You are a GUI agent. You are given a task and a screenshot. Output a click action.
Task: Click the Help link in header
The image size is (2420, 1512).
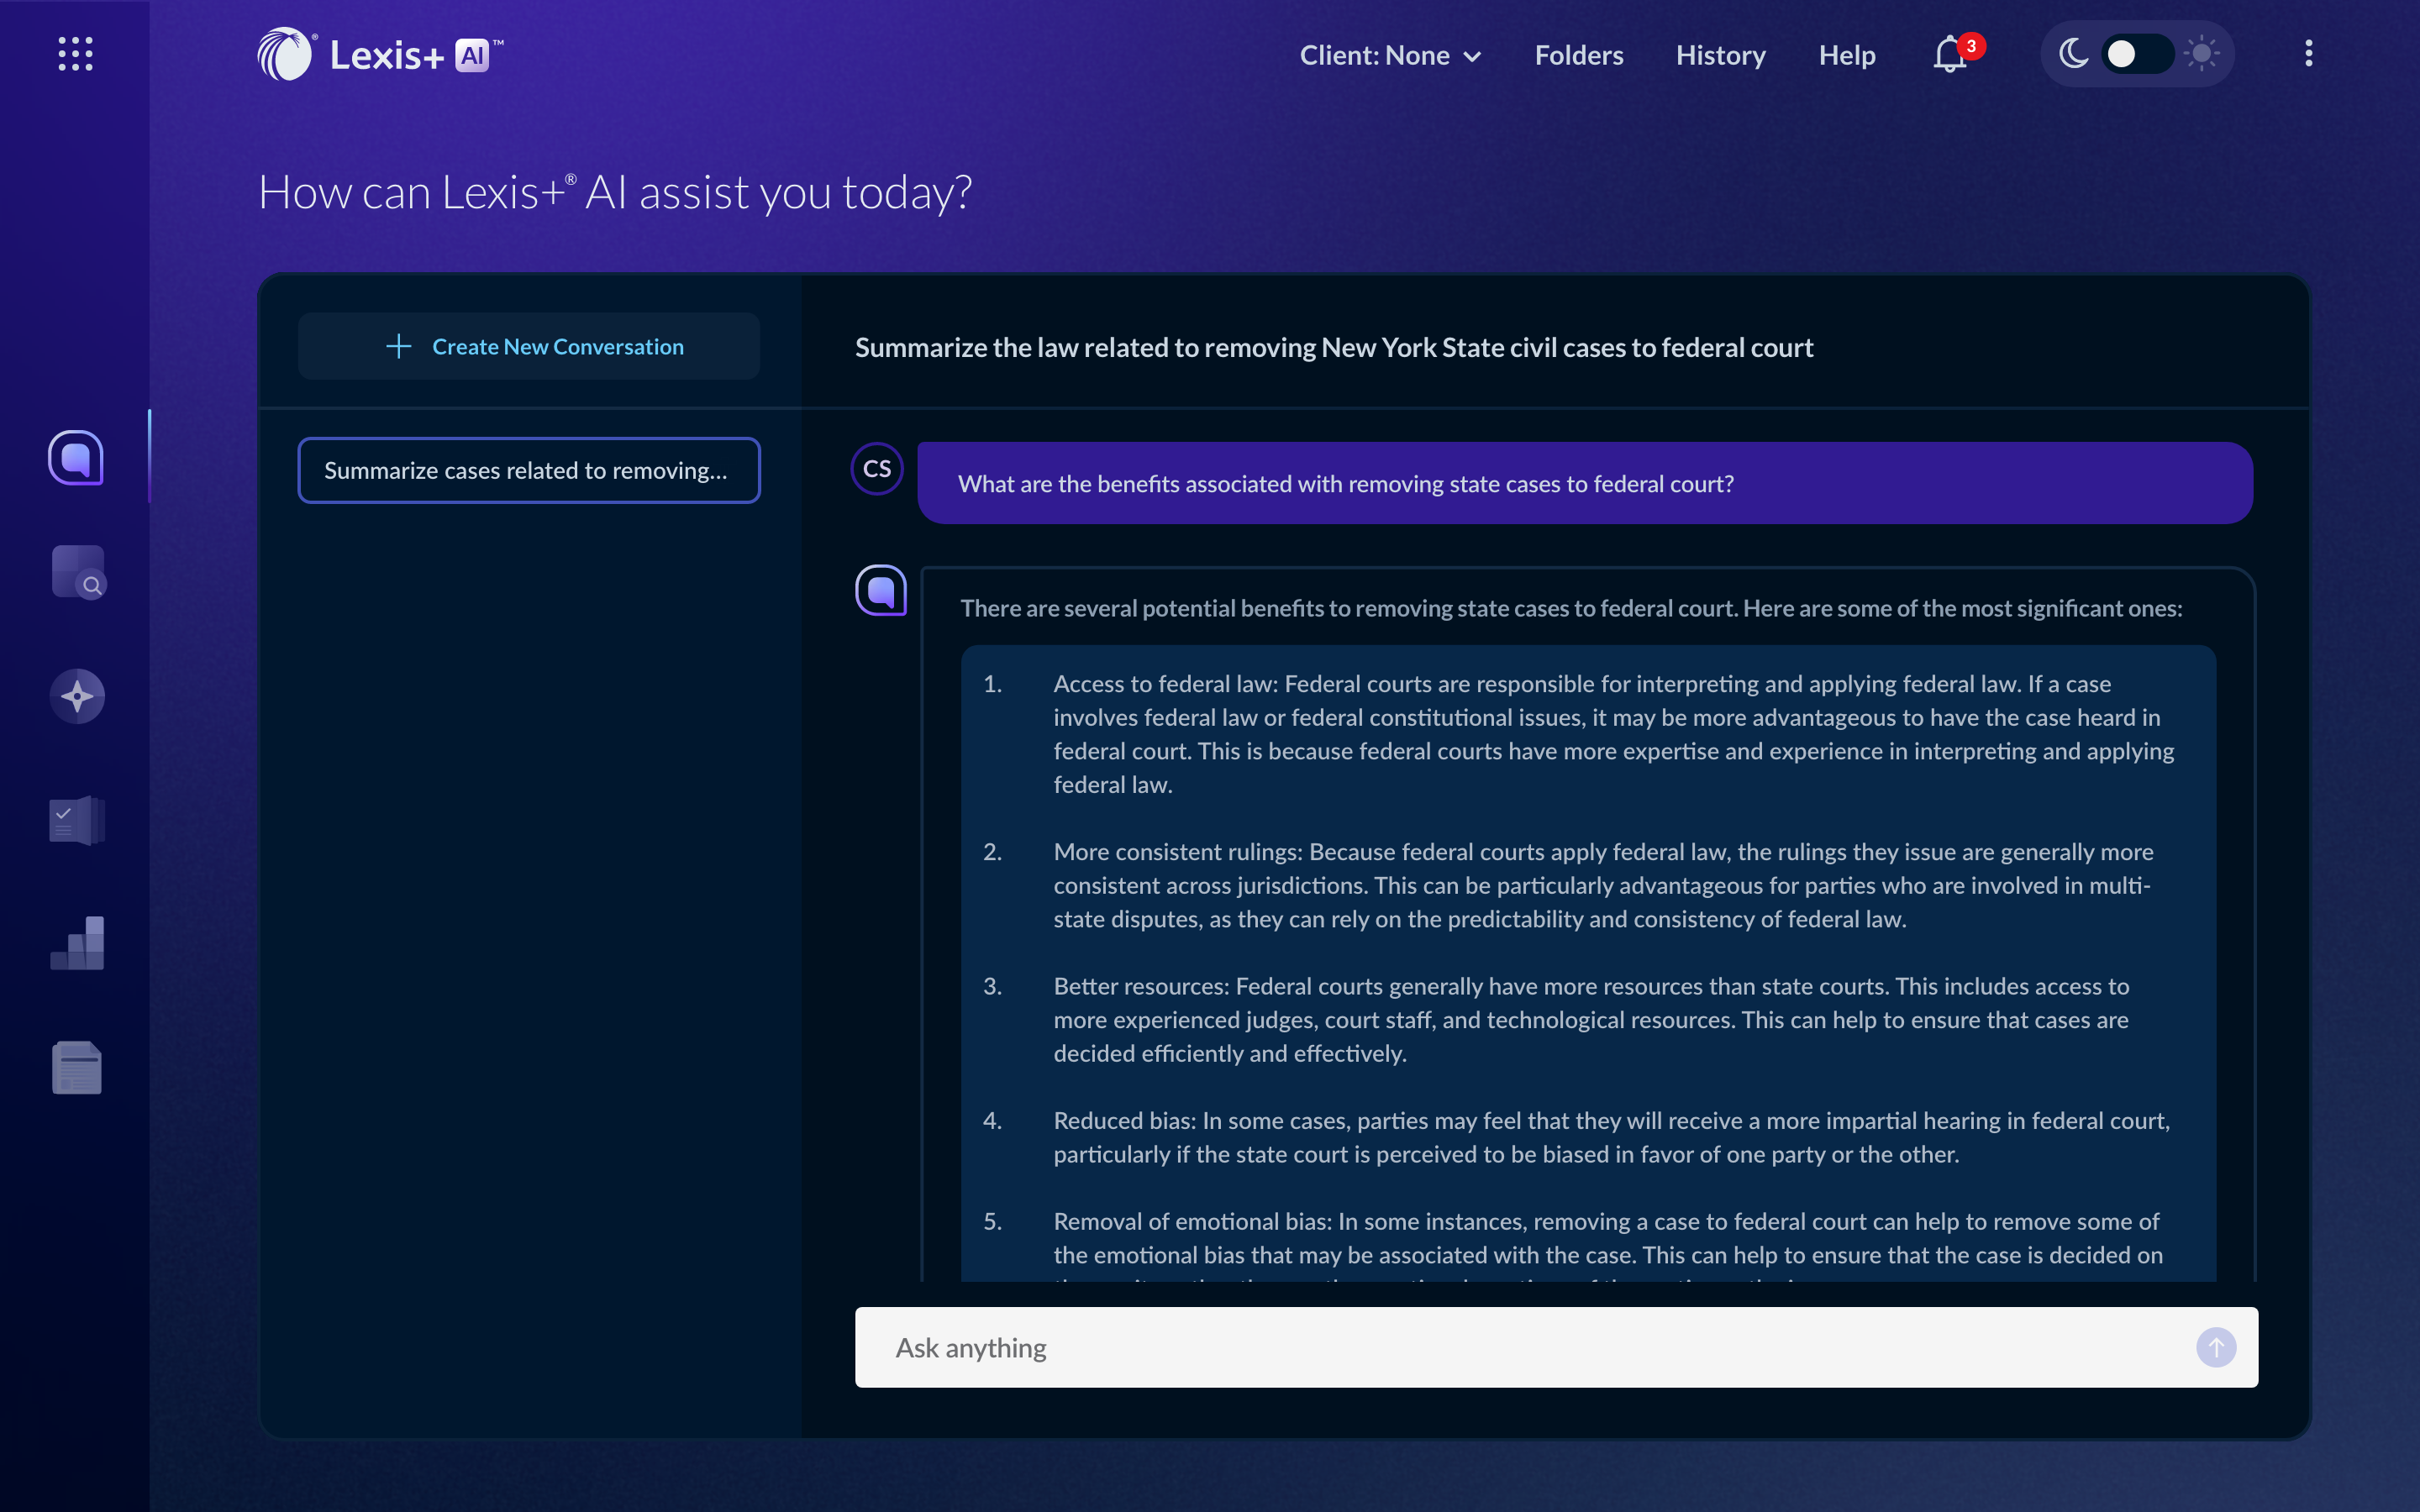point(1846,55)
